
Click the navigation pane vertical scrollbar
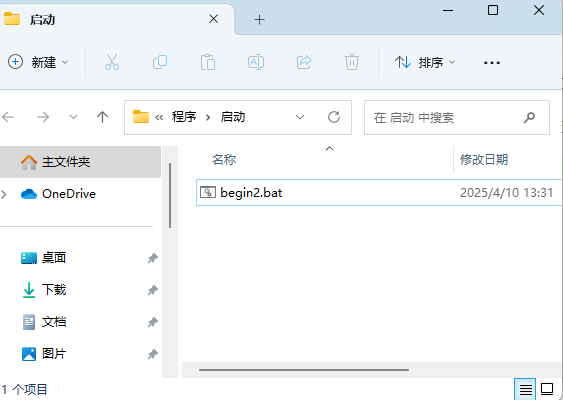(170, 195)
